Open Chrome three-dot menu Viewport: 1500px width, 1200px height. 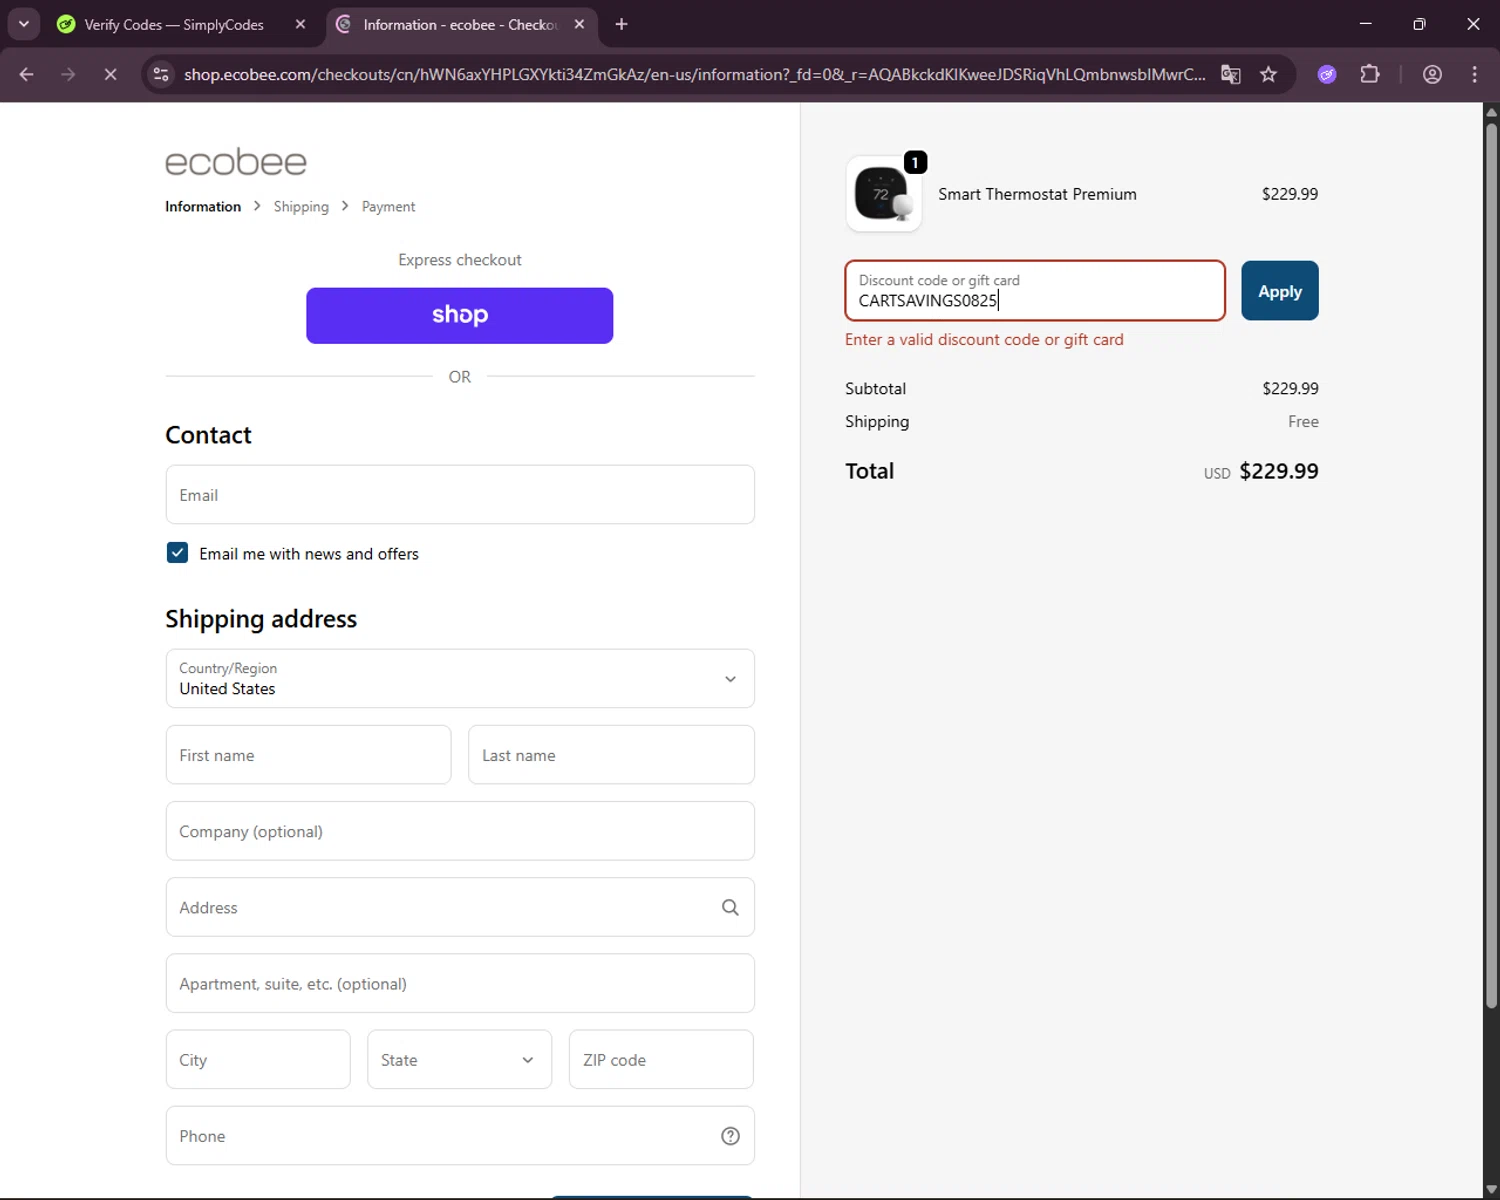tap(1474, 74)
